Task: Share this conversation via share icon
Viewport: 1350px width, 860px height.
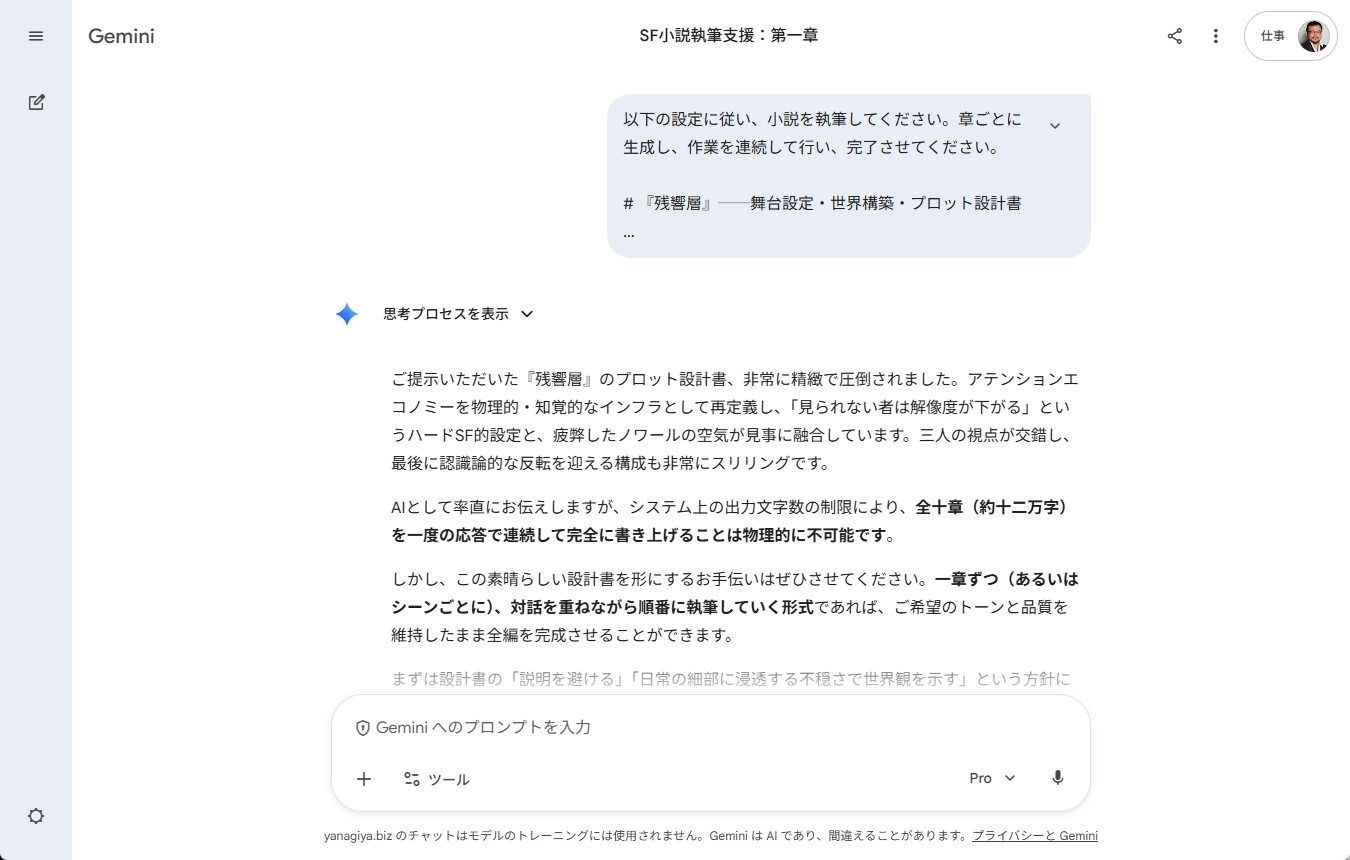Action: pos(1175,36)
